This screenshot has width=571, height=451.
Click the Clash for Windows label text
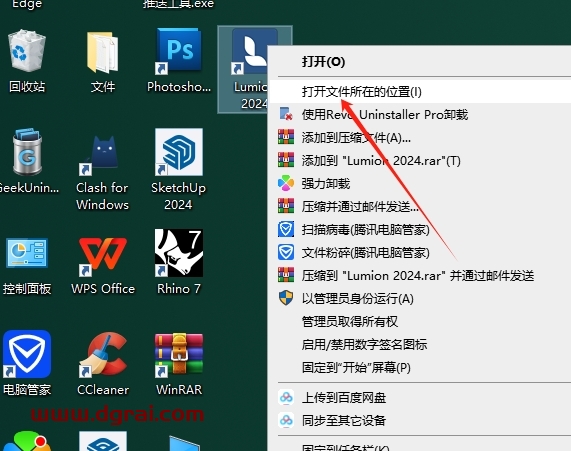coord(102,196)
